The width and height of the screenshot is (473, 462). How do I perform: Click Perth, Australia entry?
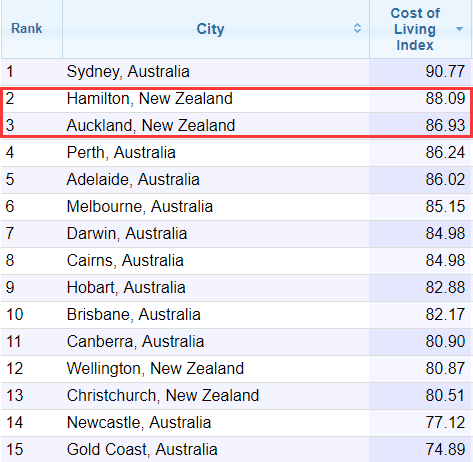point(121,153)
